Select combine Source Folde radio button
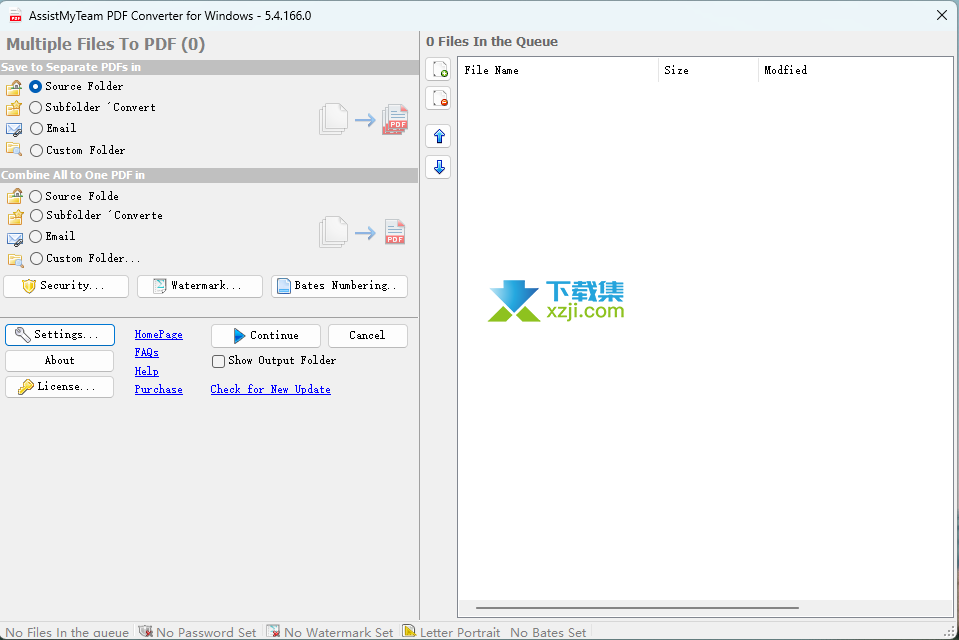This screenshot has height=640, width=959. [35, 196]
